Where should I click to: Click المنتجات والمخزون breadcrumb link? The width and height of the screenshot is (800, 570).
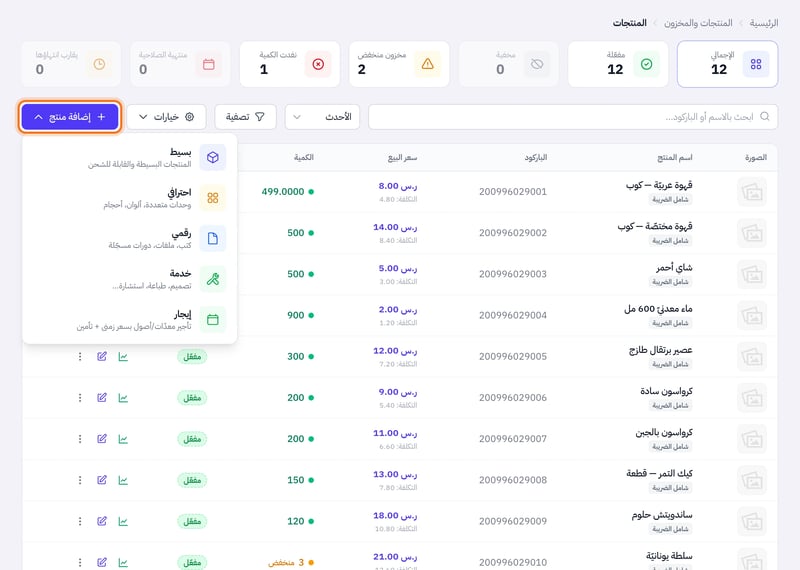(698, 23)
